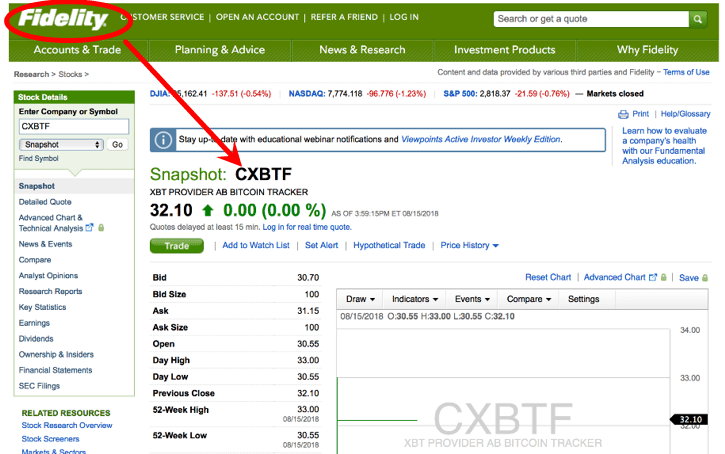This screenshot has height=454, width=725.
Task: Click Log in for real time quote link
Action: (x=307, y=227)
